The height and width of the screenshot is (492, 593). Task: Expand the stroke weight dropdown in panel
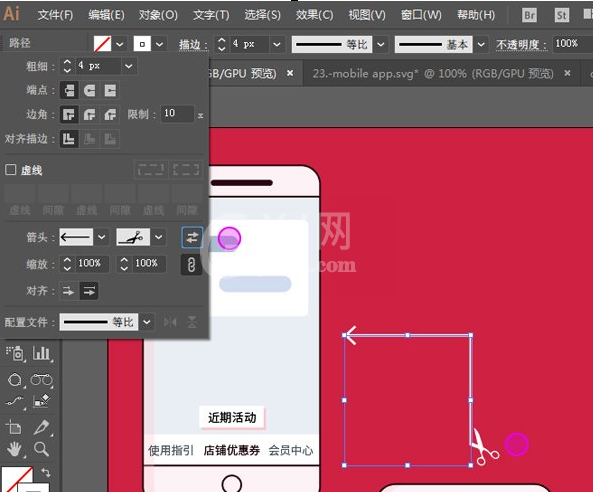pyautogui.click(x=129, y=66)
